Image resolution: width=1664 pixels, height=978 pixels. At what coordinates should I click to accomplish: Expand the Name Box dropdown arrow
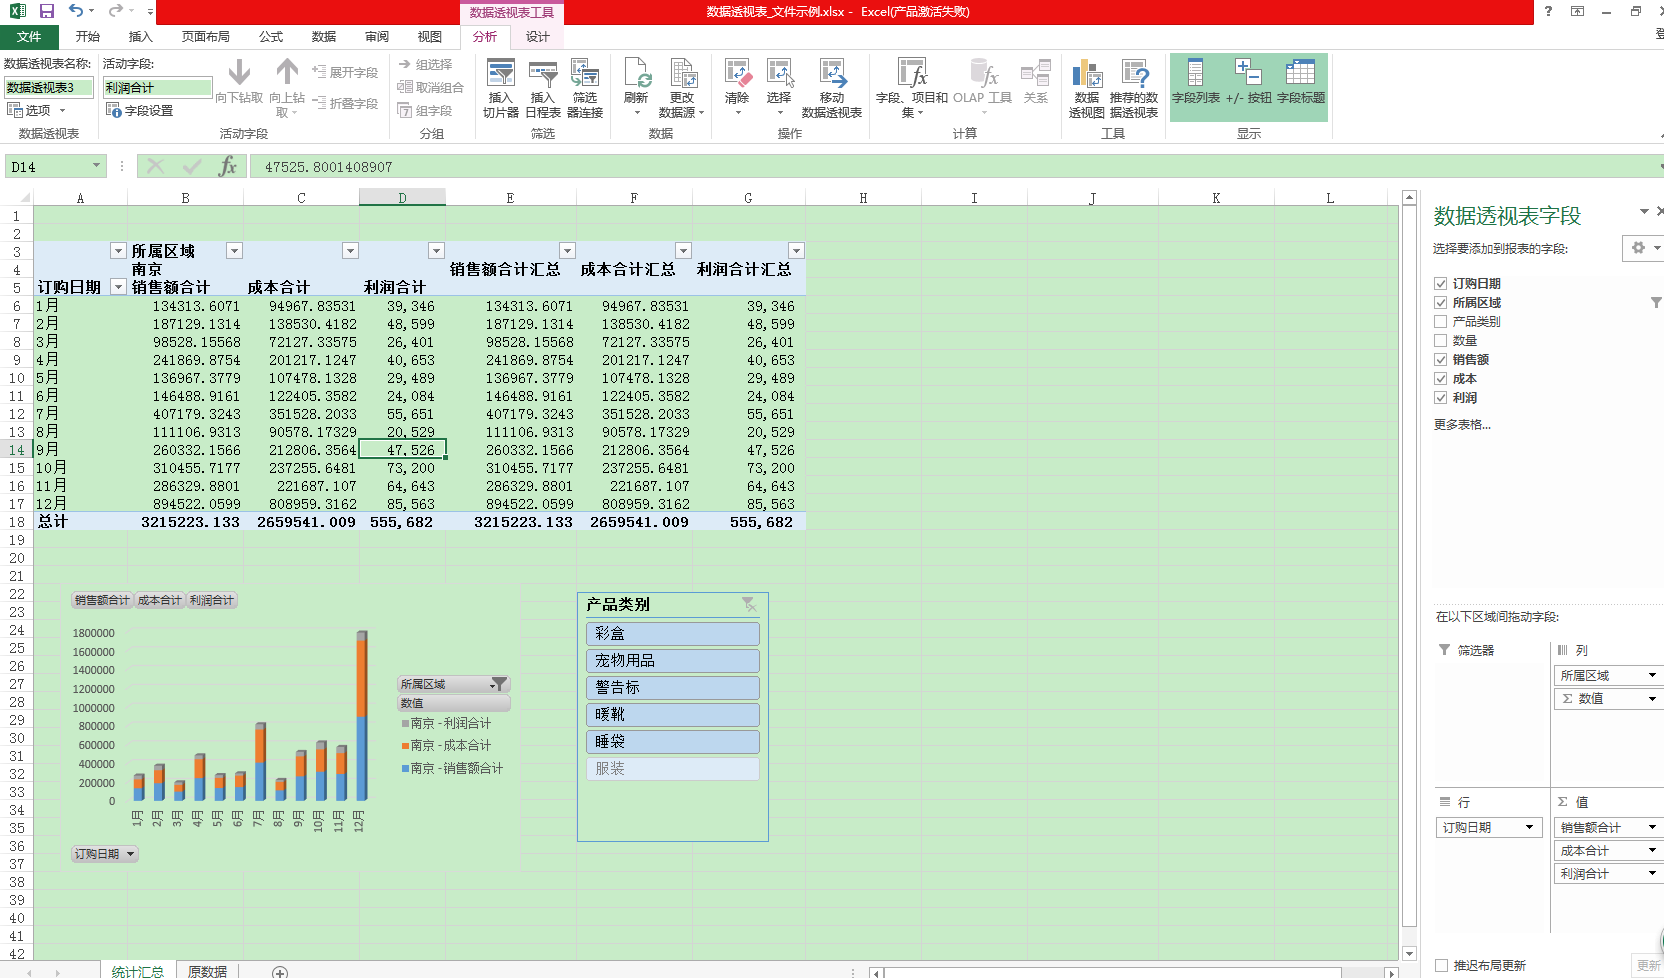(96, 166)
